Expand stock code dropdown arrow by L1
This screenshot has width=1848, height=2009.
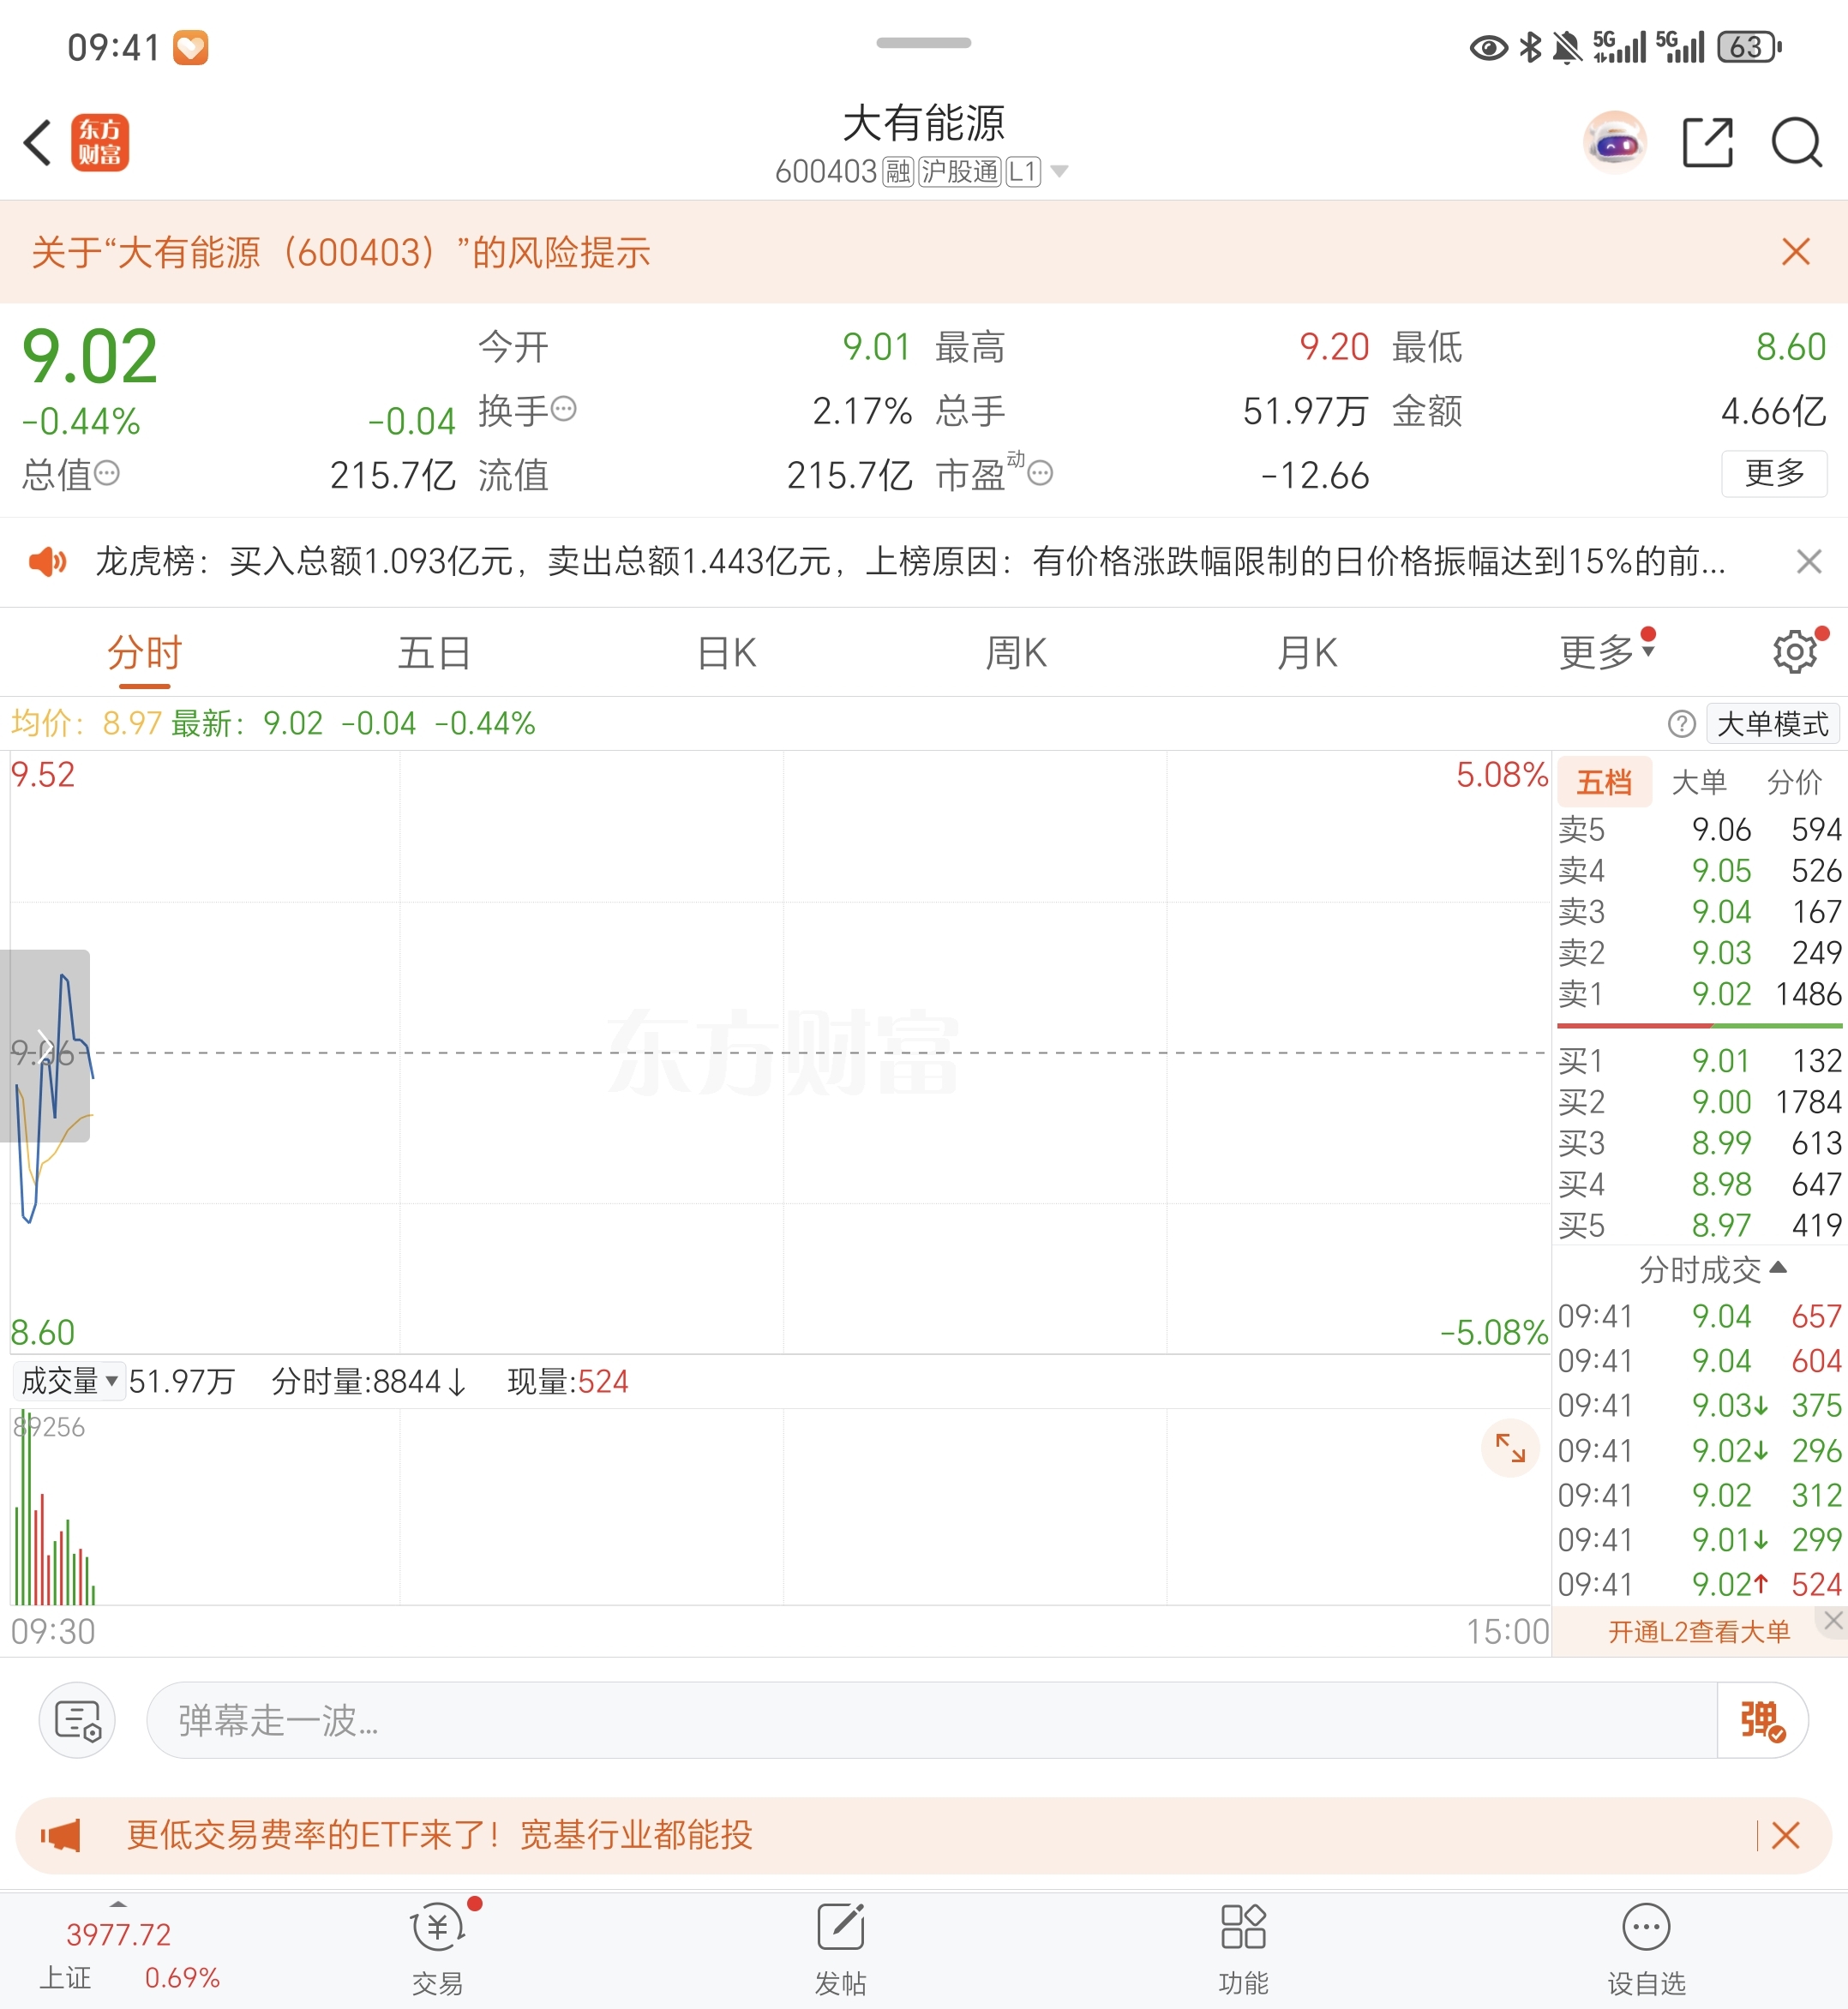[x=1059, y=172]
